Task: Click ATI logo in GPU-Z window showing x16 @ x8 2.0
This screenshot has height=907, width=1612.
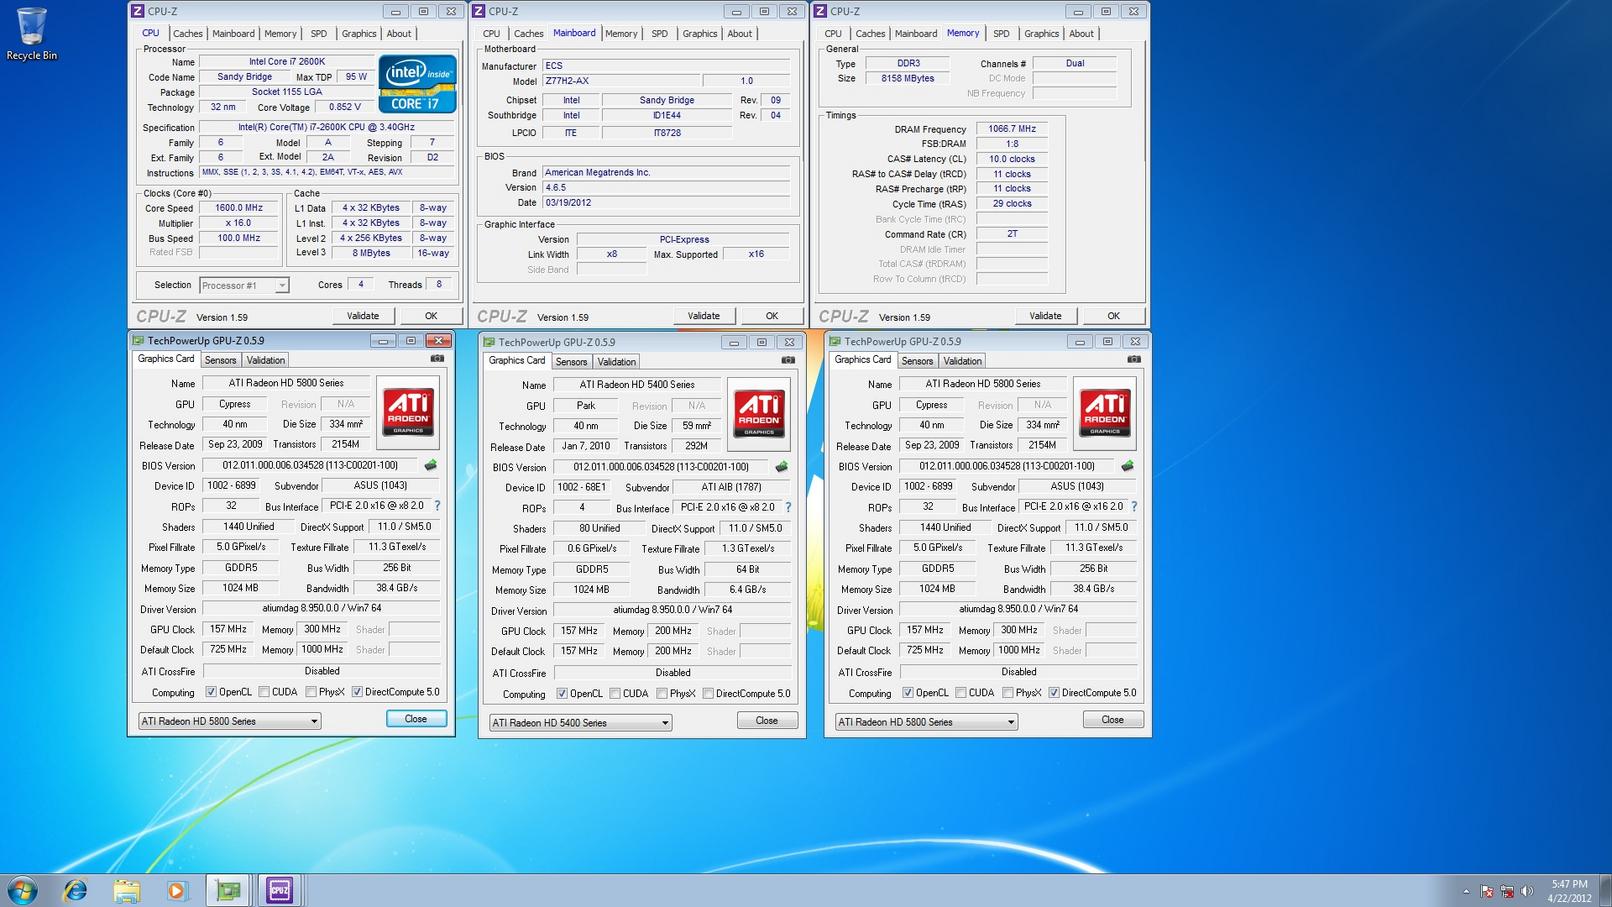Action: click(408, 412)
